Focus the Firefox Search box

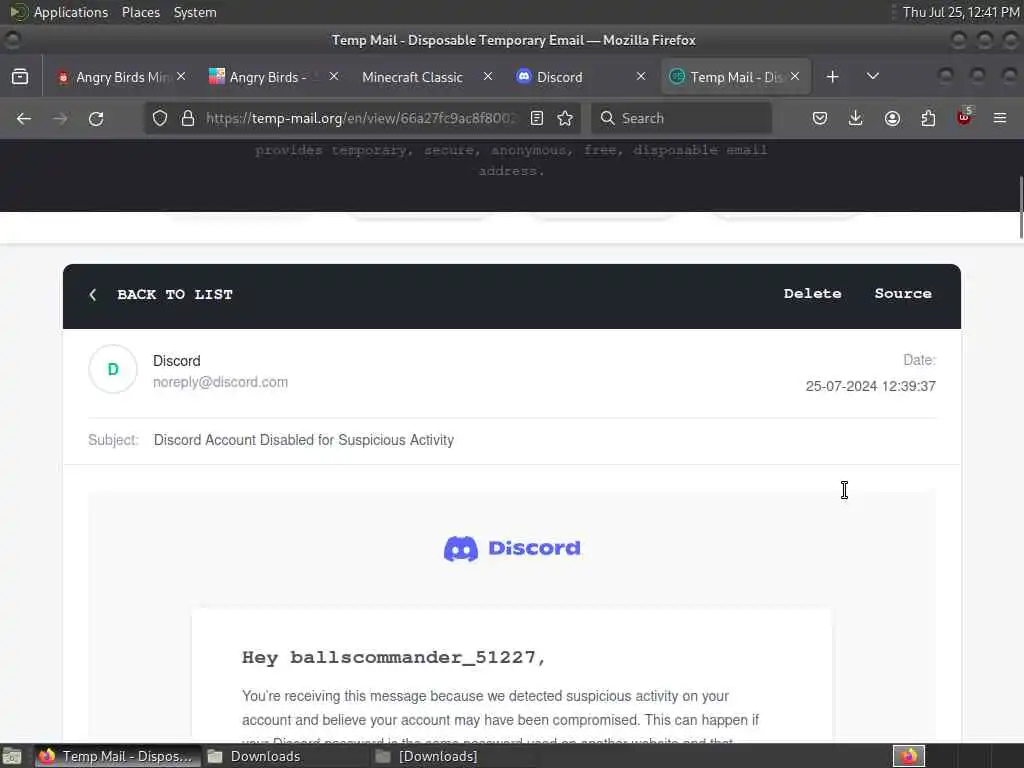(x=681, y=118)
